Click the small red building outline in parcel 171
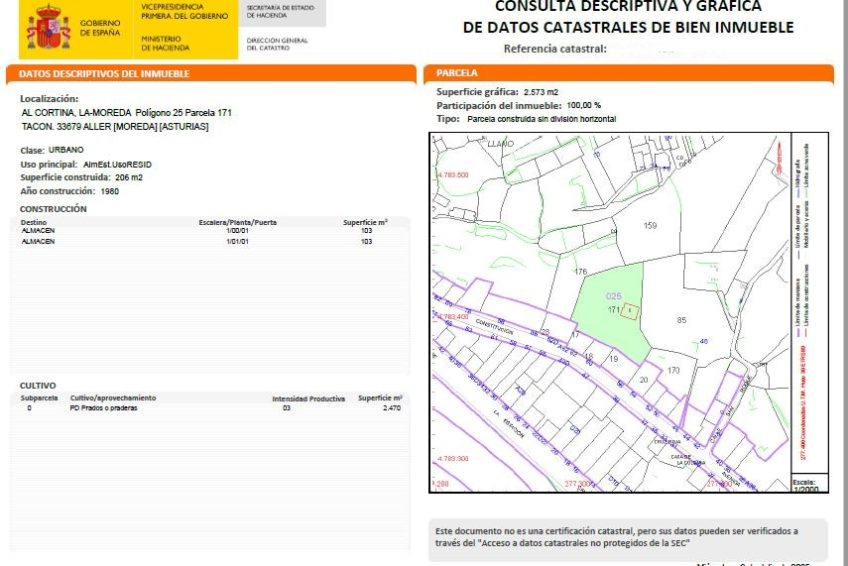Image resolution: width=848 pixels, height=566 pixels. click(x=630, y=312)
